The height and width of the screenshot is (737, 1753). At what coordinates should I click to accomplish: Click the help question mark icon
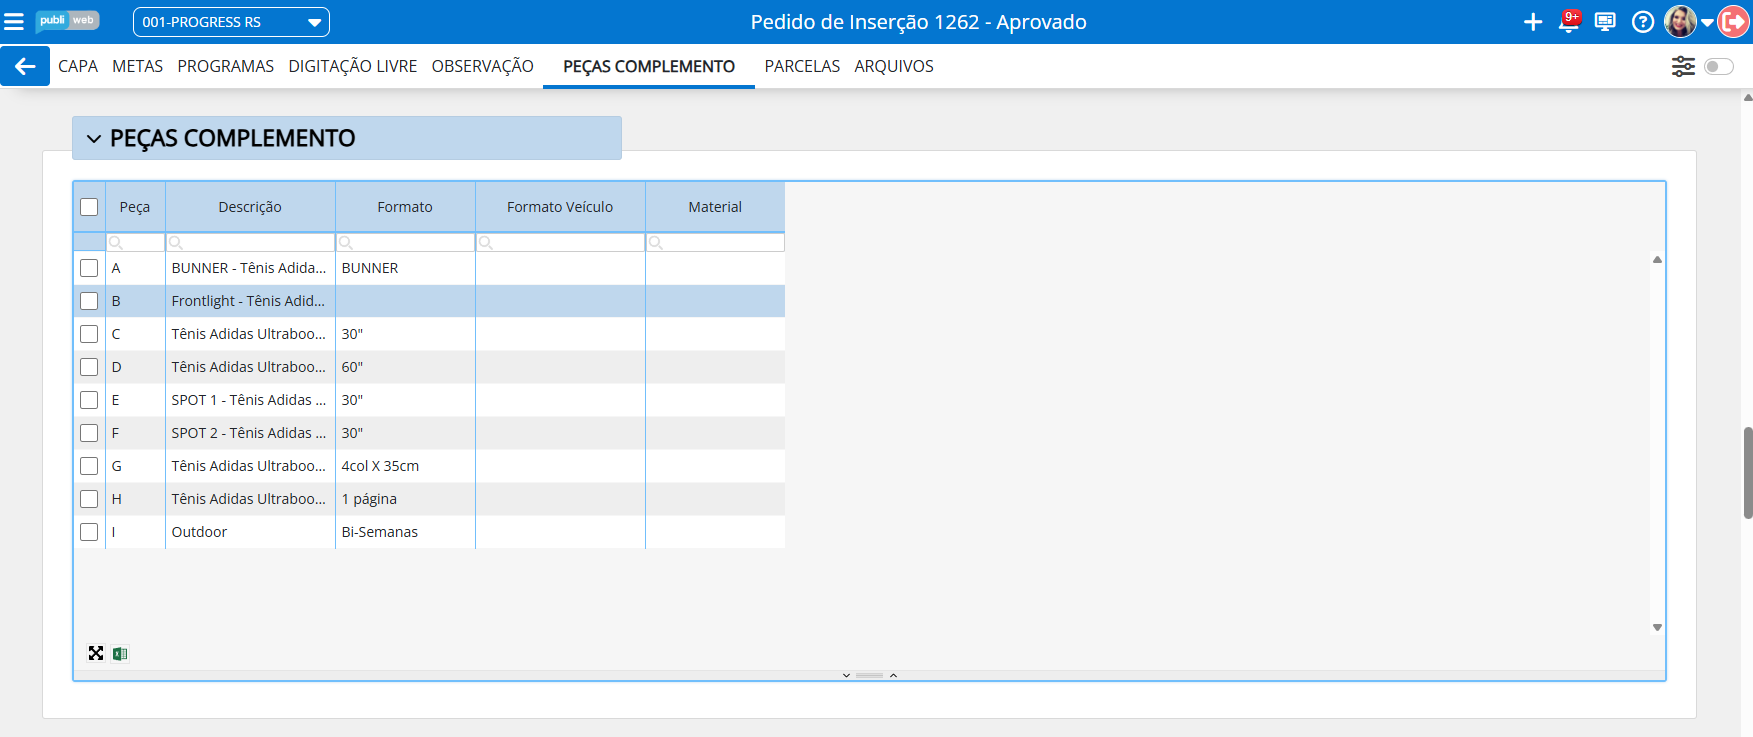[x=1642, y=22]
